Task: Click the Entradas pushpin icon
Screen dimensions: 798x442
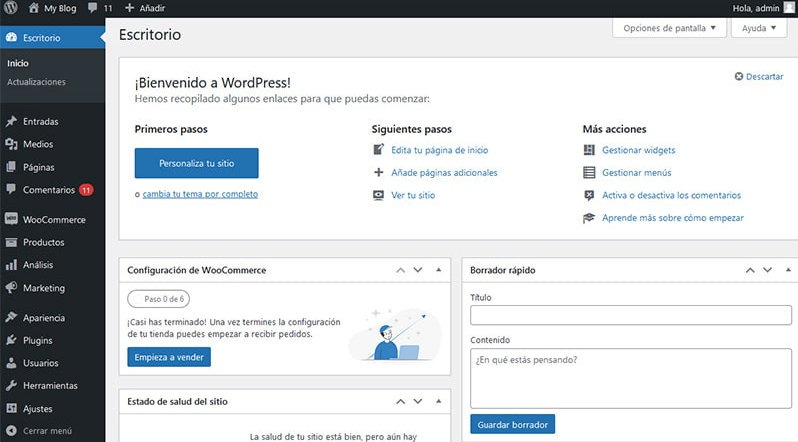Action: tap(11, 121)
